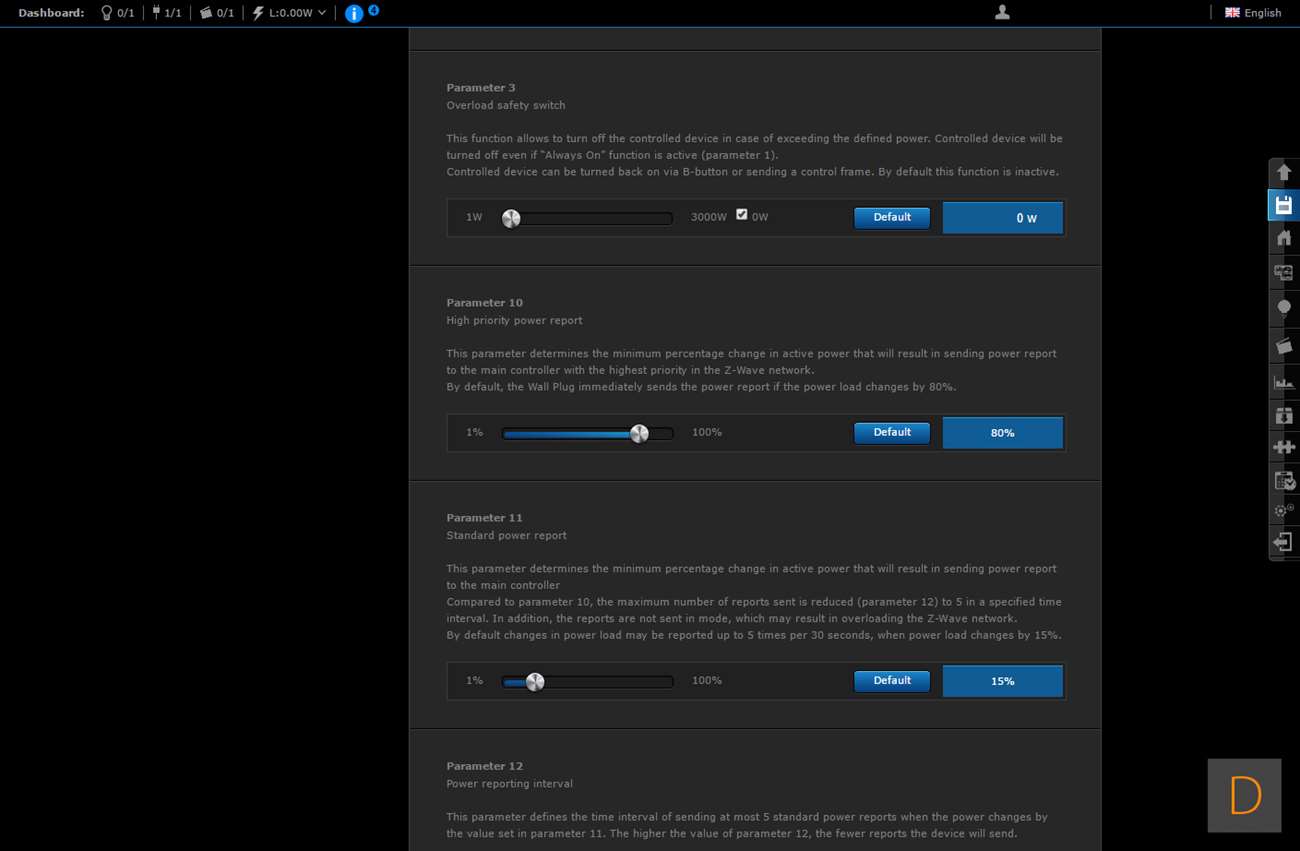The width and height of the screenshot is (1300, 851).
Task: Open the gear configuration sidebar icon
Action: 1283,511
